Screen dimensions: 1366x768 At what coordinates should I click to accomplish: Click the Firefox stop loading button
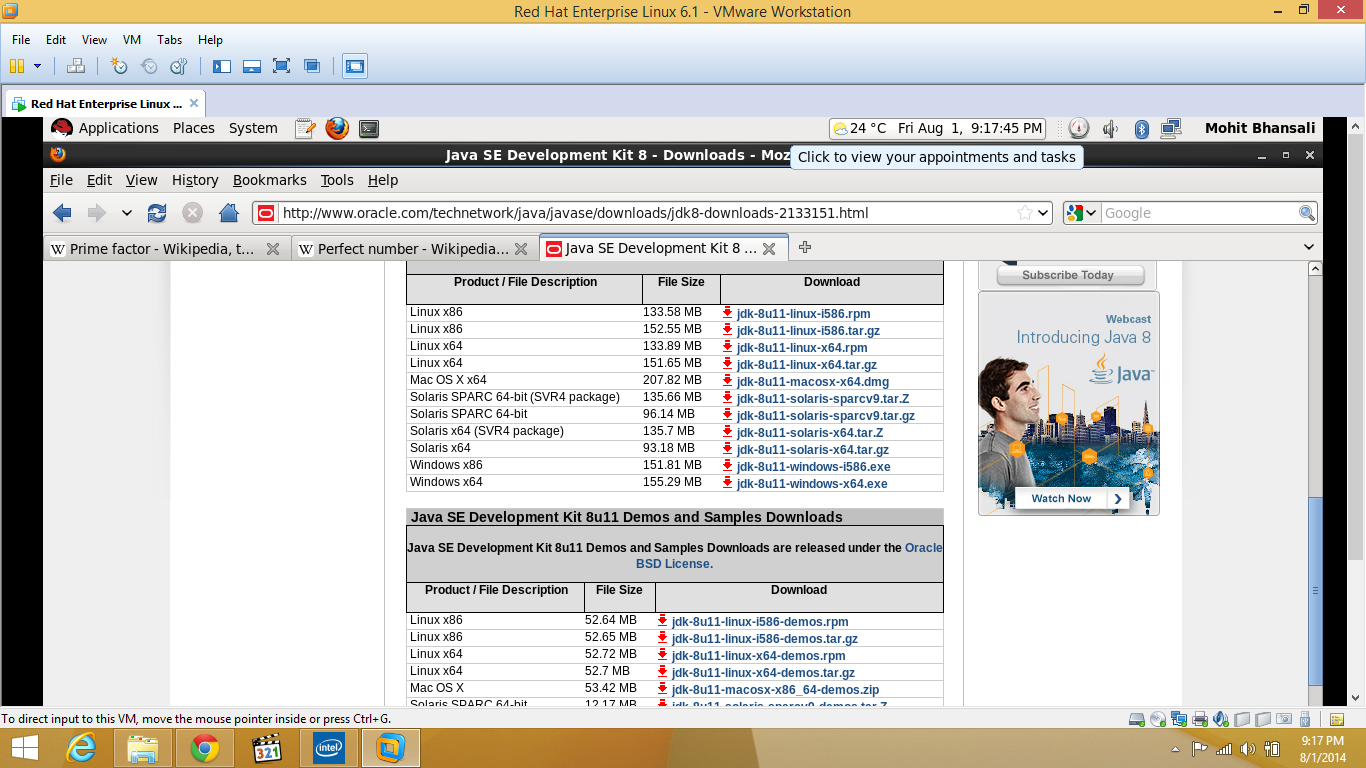[192, 213]
